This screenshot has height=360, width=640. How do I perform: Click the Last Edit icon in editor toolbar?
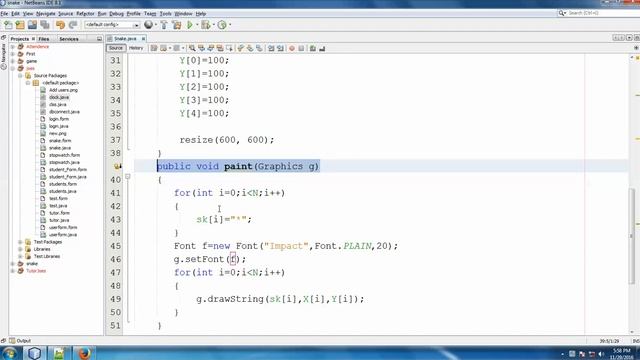154,48
